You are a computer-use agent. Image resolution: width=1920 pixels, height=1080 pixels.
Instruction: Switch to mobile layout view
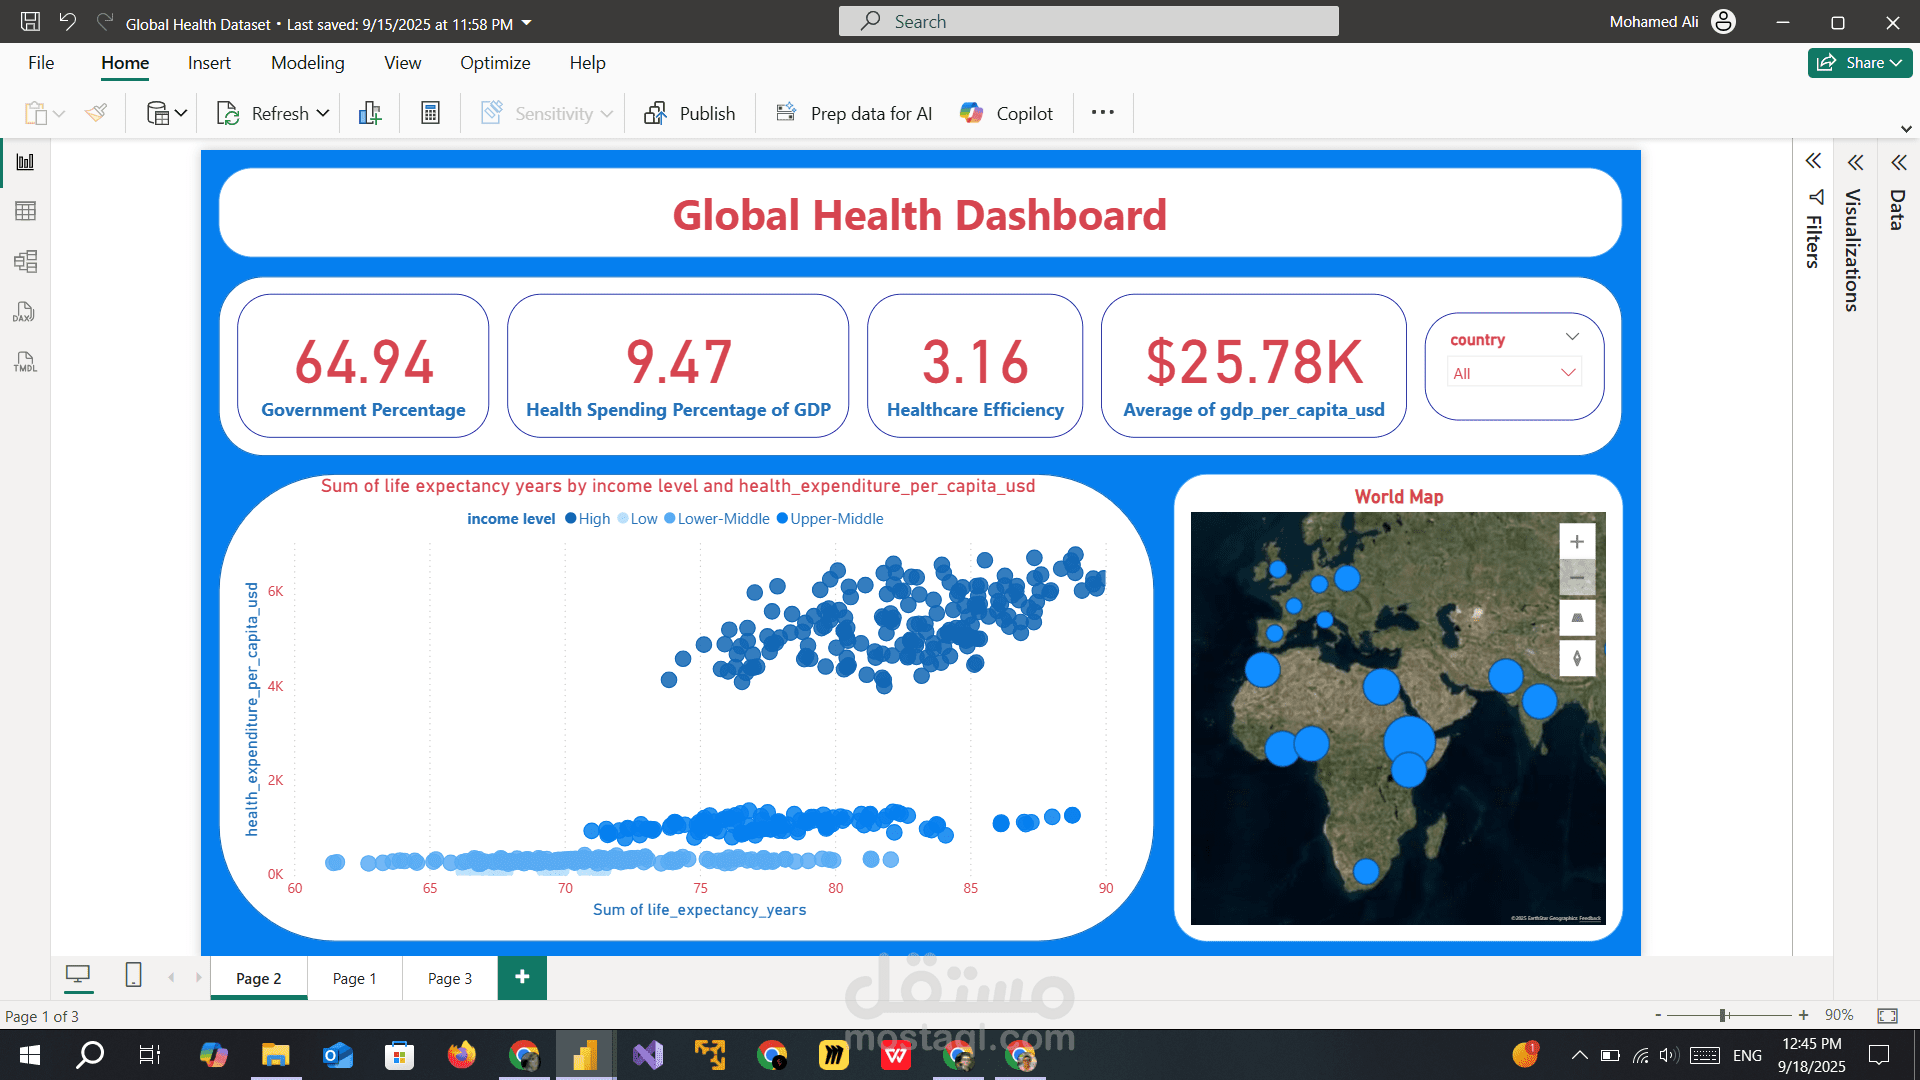point(133,975)
